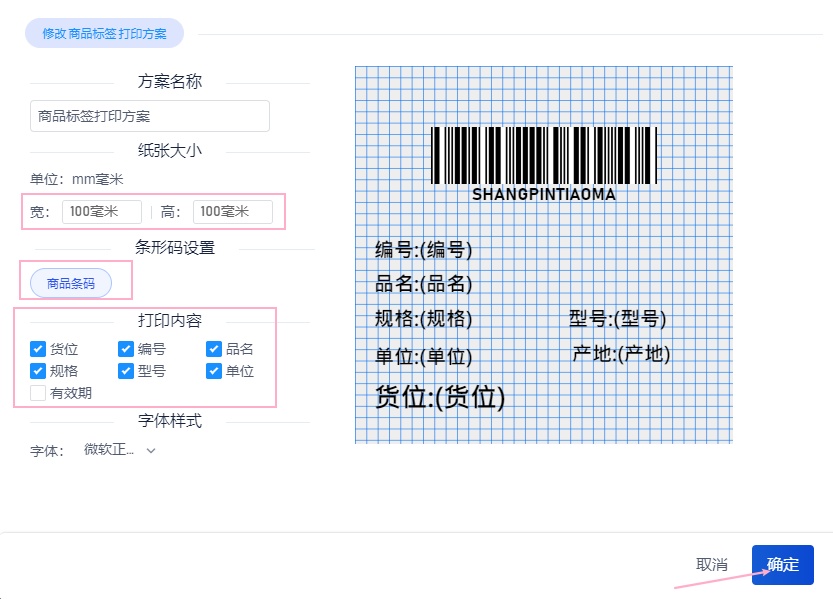Toggle the 型号 checkbox
Viewport: 833px width, 599px height.
pyautogui.click(x=126, y=371)
